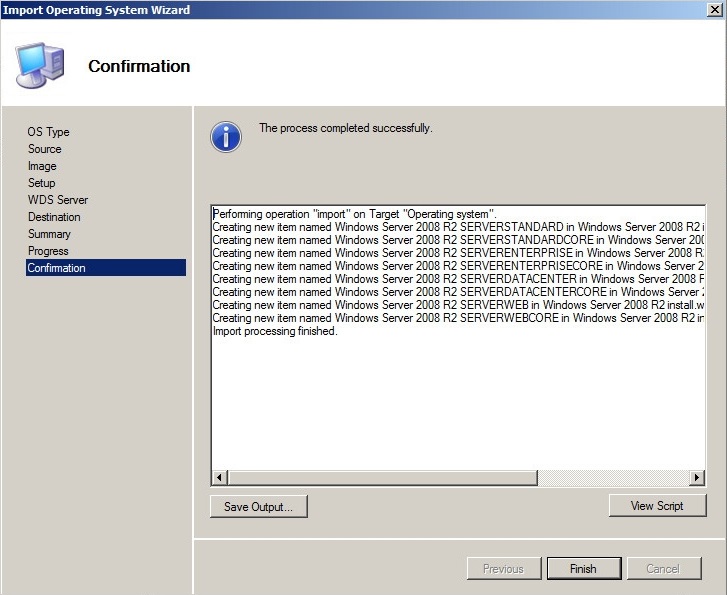Click the highlighted Confirmation step
The height and width of the screenshot is (595, 727).
coord(57,268)
